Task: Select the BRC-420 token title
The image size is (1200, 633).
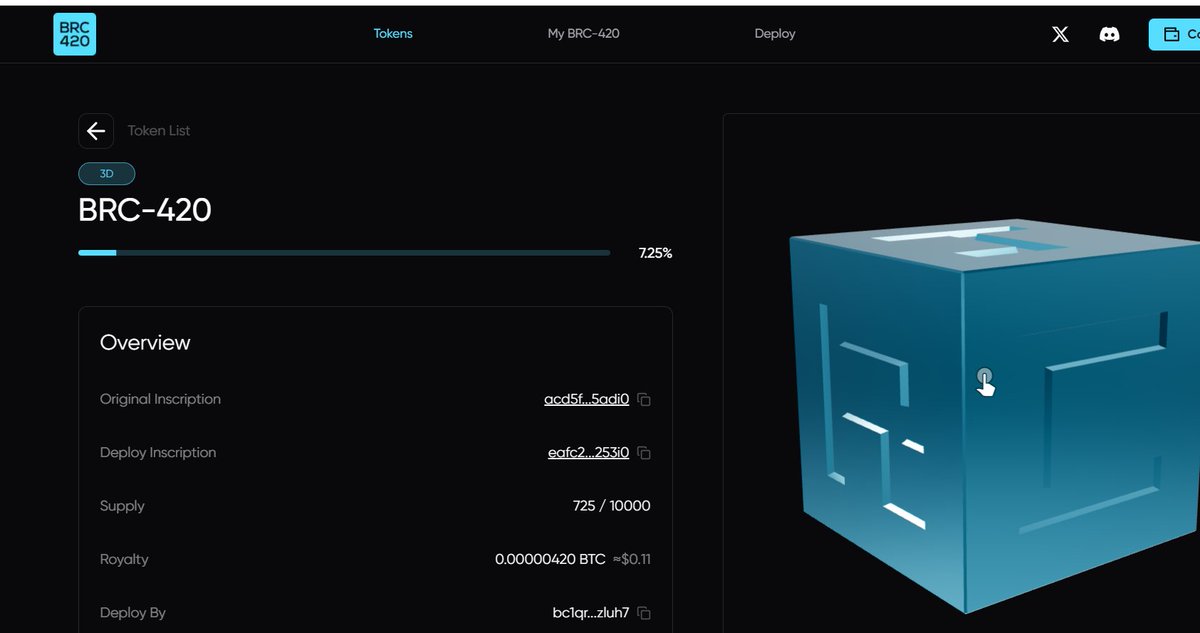Action: point(145,210)
